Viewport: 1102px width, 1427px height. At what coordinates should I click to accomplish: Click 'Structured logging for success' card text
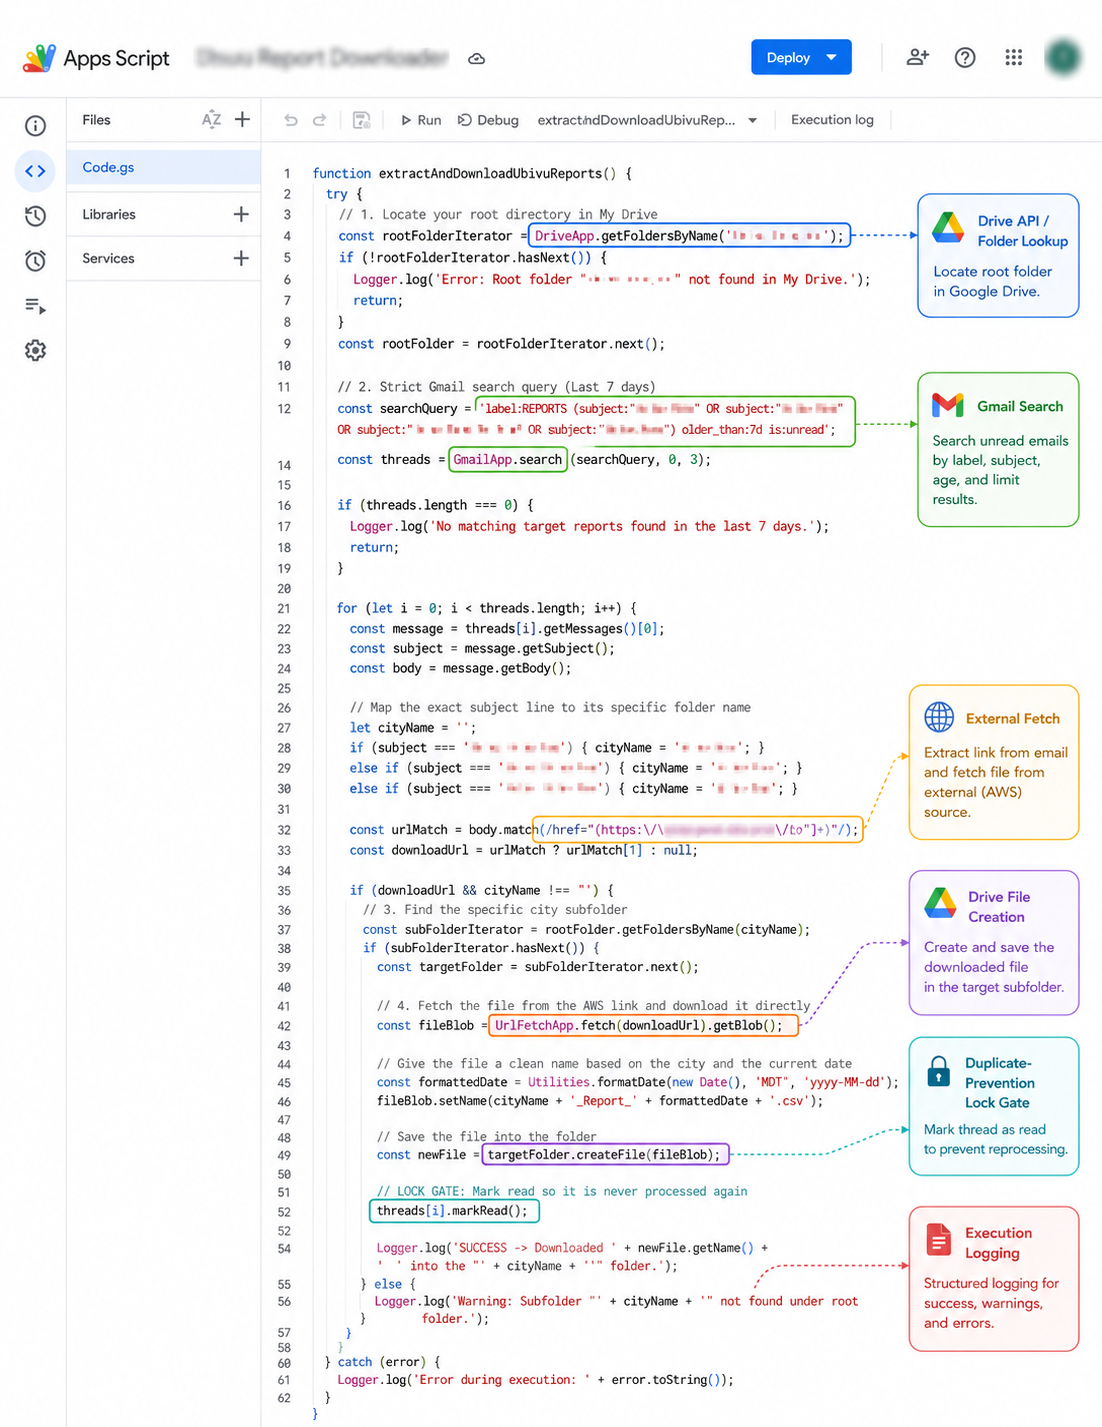coord(991,1303)
